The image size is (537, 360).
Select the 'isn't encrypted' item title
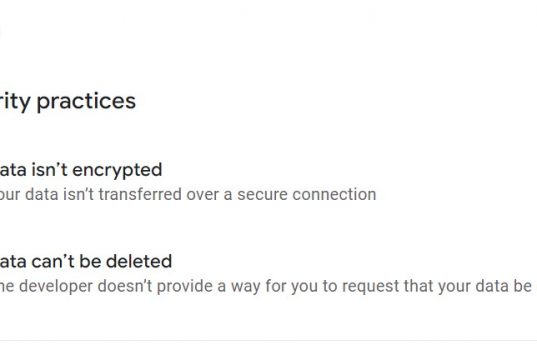click(x=81, y=170)
